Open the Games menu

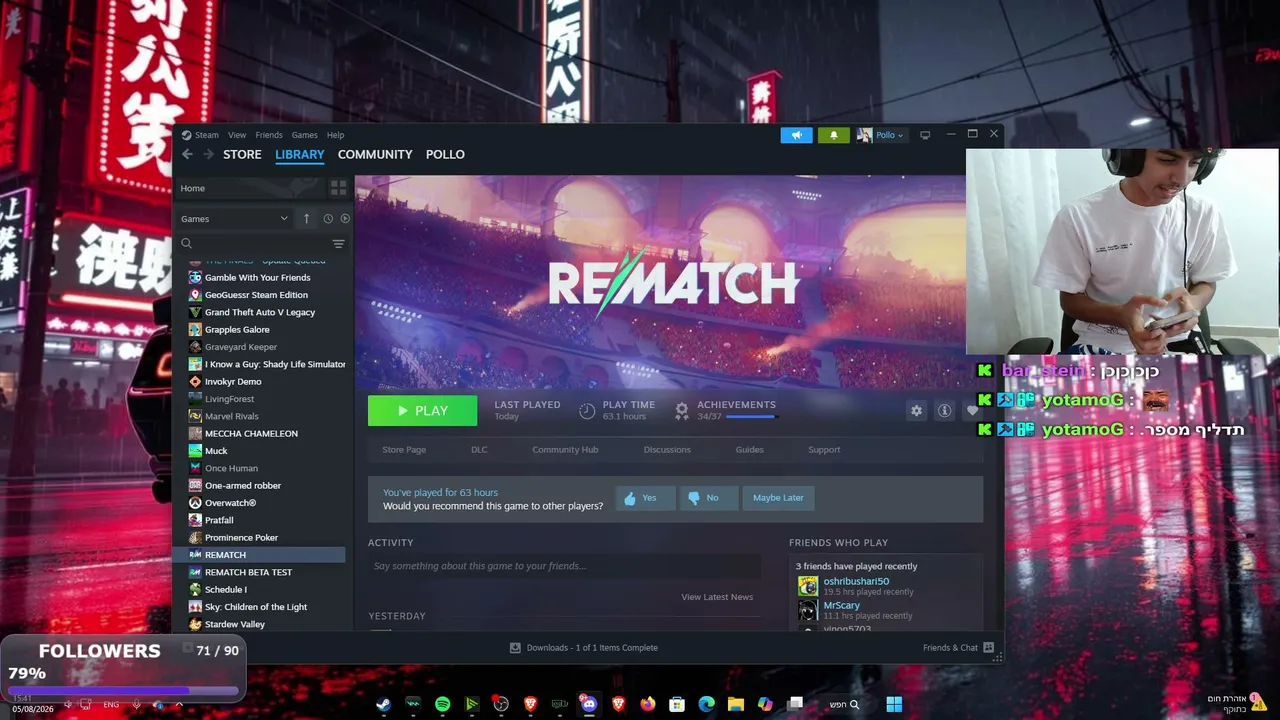(305, 135)
